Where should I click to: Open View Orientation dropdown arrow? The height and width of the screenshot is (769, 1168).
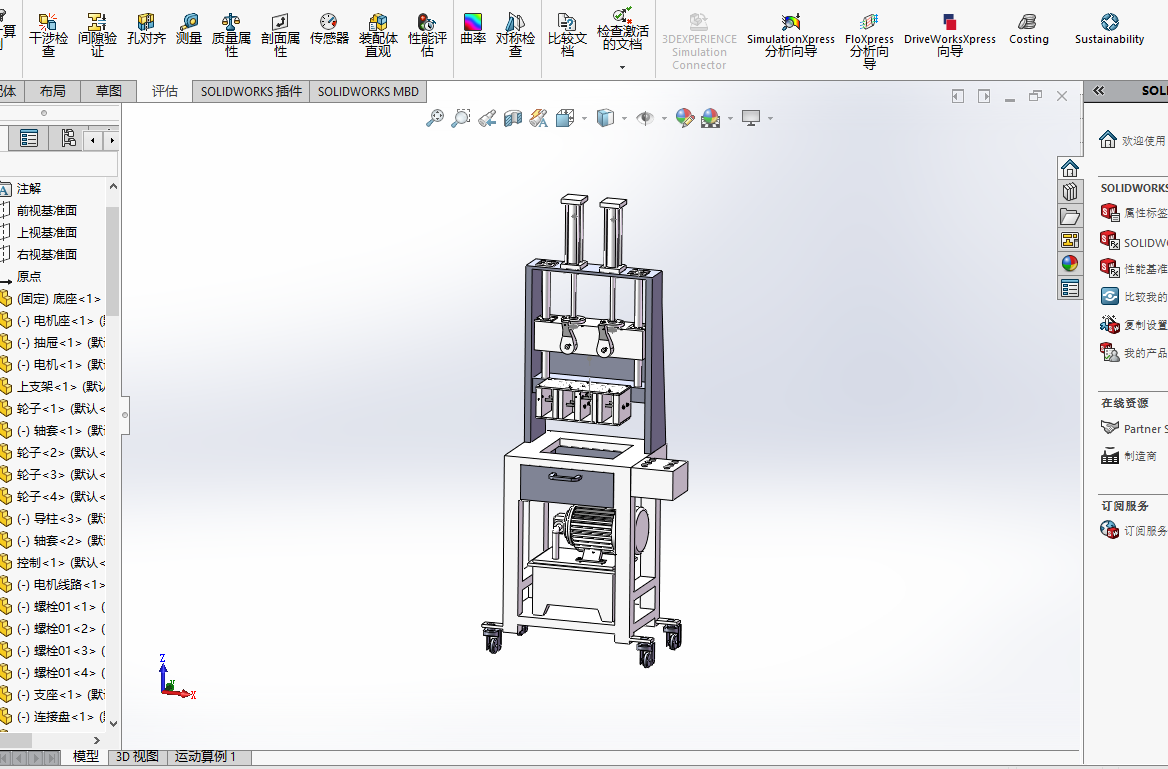[x=584, y=118]
